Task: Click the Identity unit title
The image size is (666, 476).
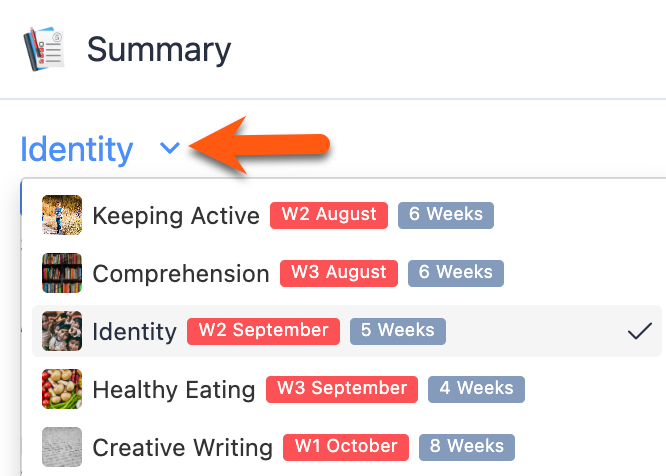Action: [x=76, y=149]
